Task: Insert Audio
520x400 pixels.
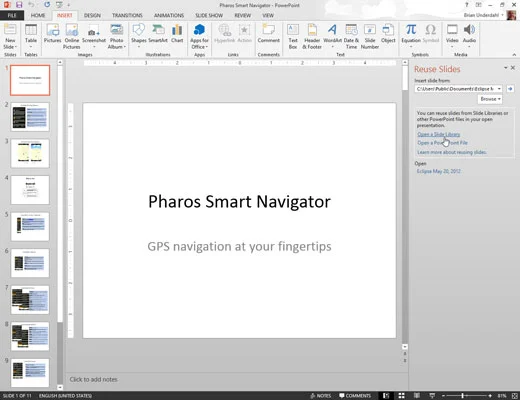Action: pos(469,35)
